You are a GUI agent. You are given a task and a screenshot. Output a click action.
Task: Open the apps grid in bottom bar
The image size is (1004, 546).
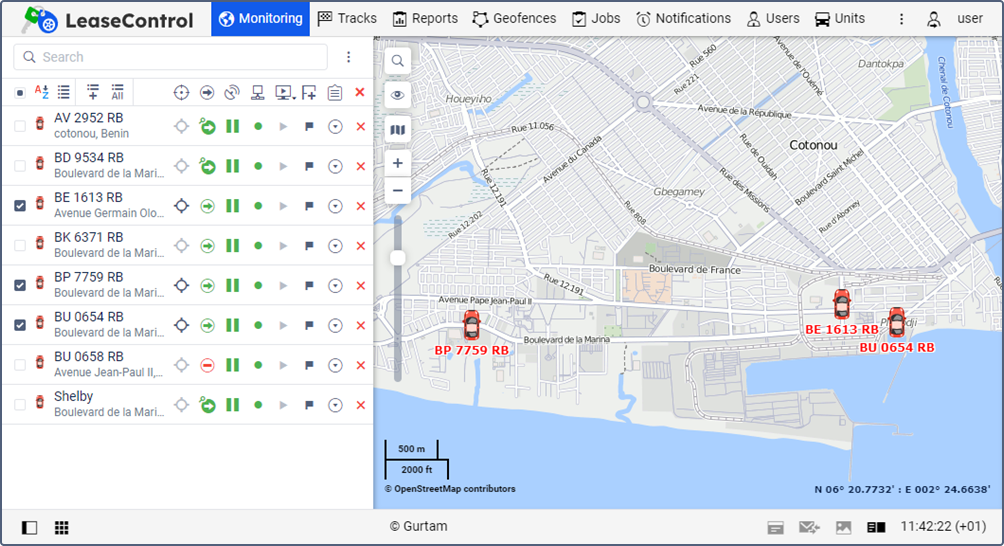tap(61, 527)
